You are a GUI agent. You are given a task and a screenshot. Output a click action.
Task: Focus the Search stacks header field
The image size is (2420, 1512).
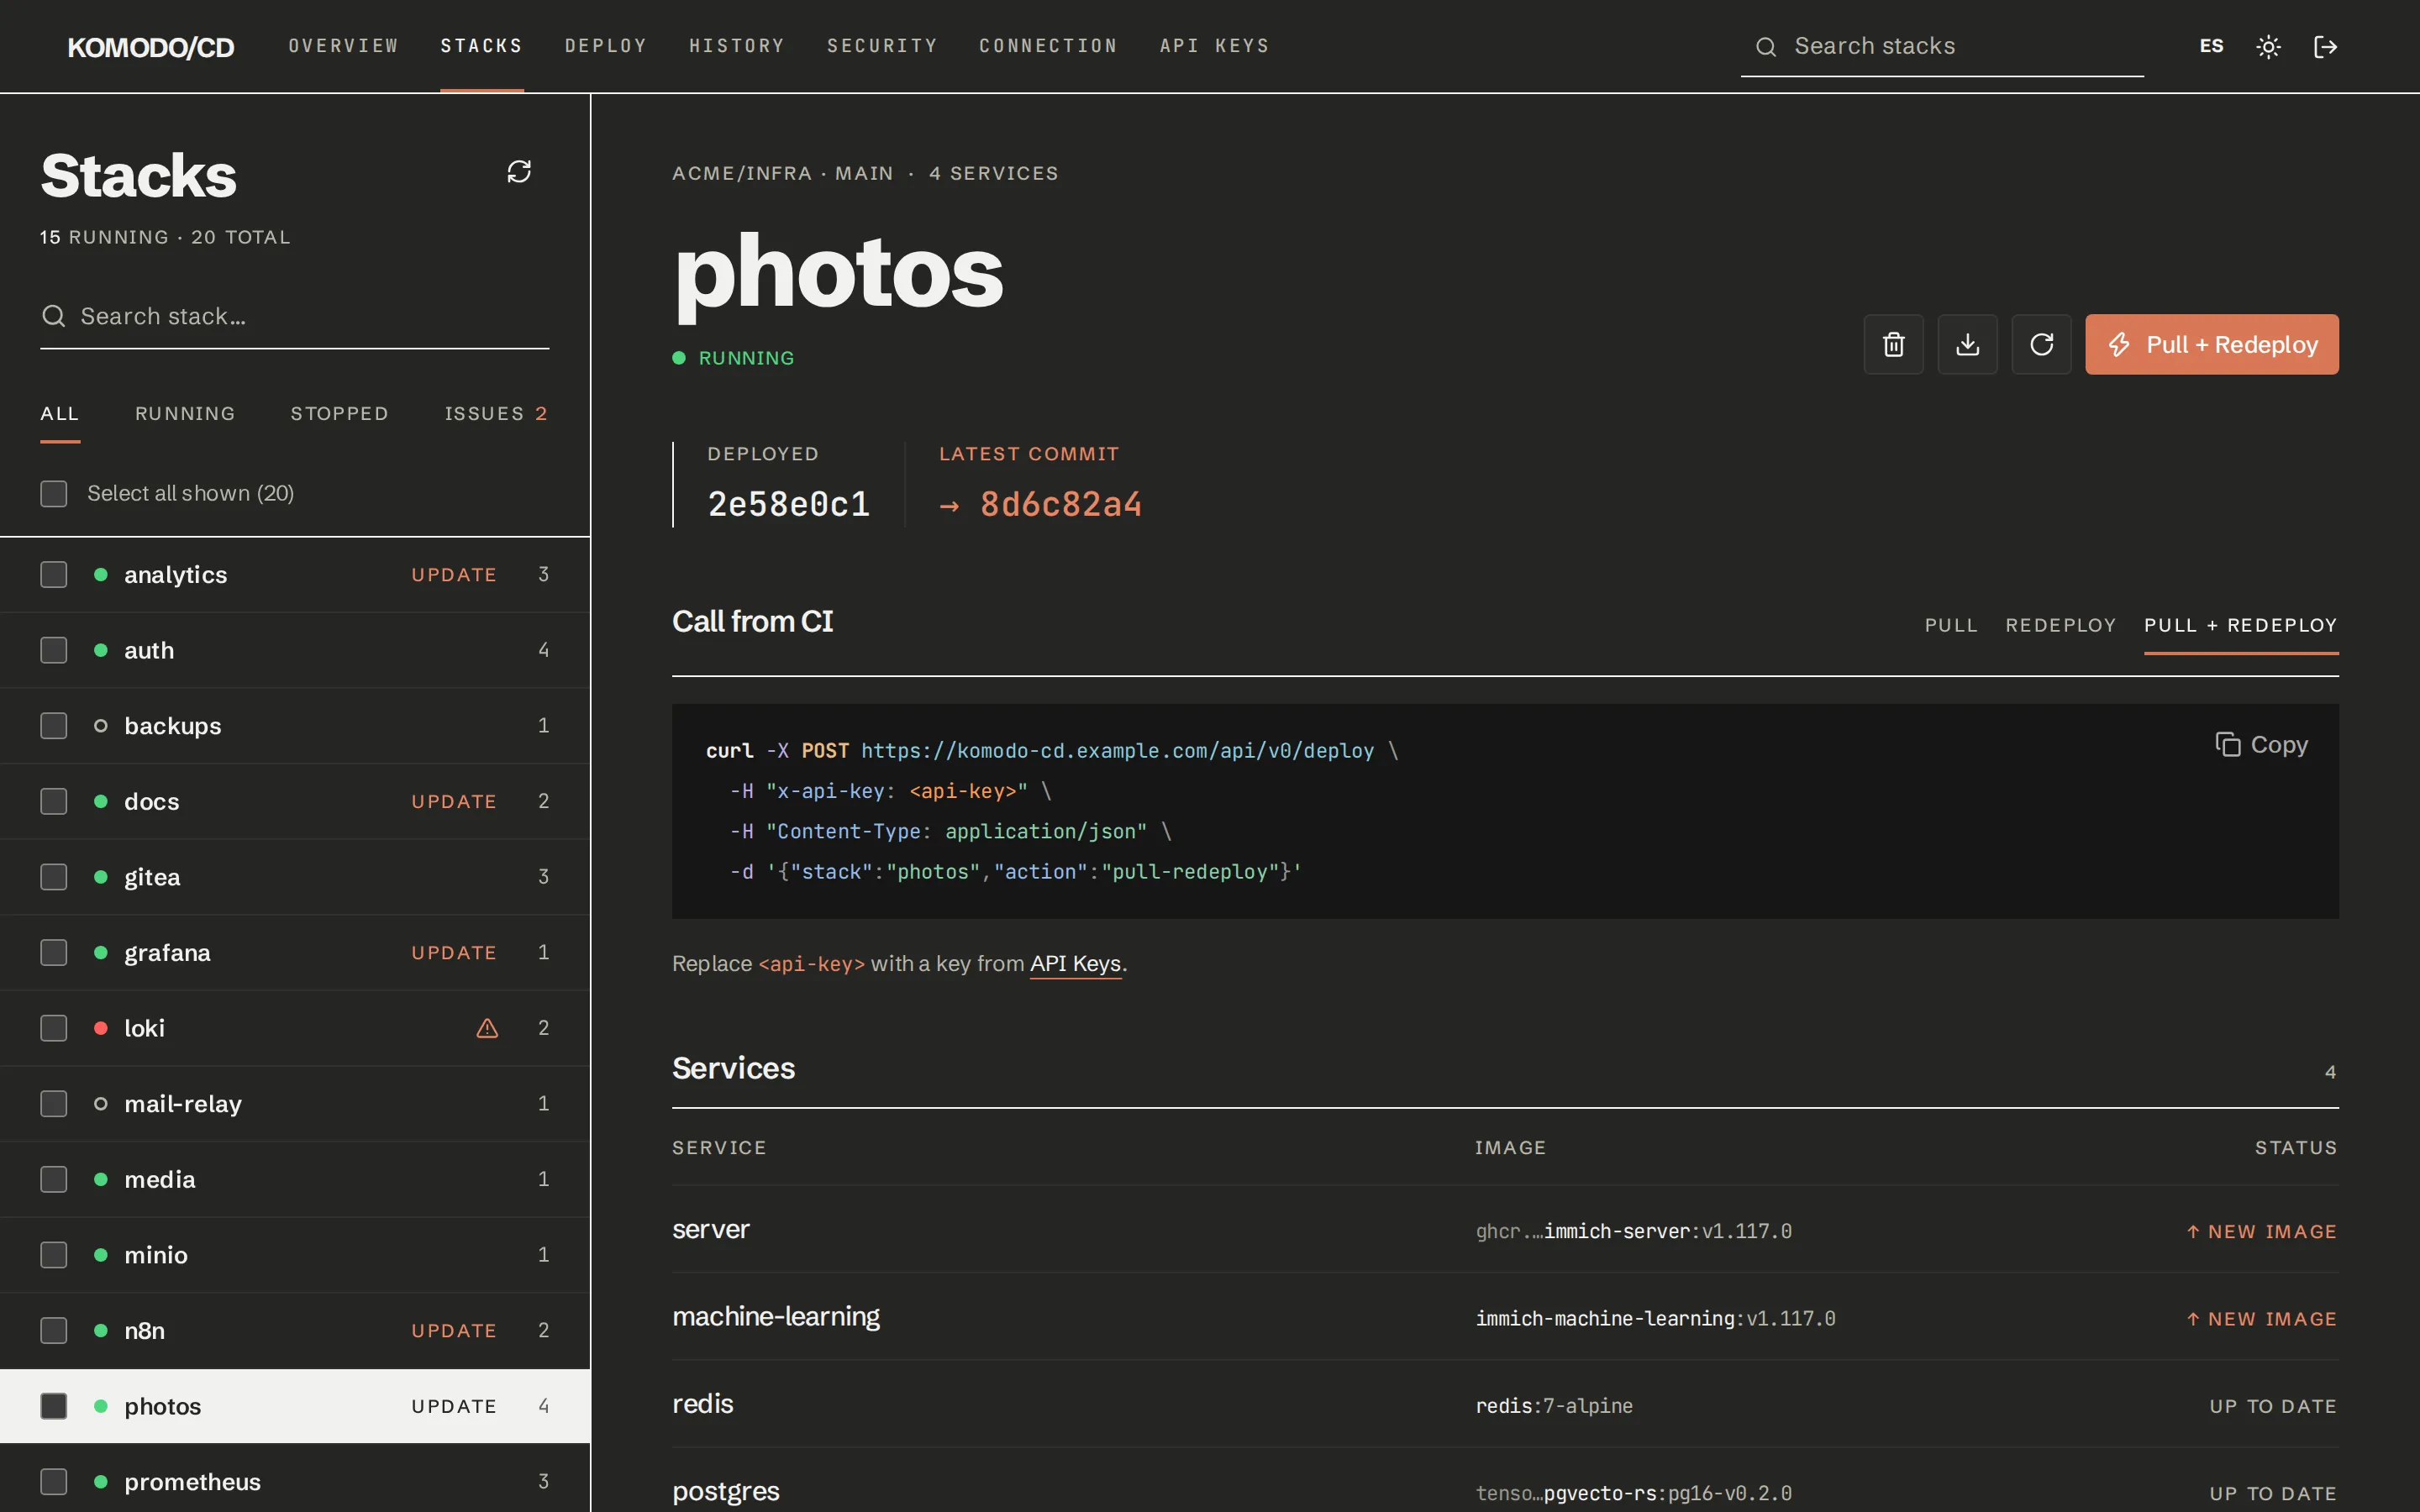pyautogui.click(x=1941, y=46)
